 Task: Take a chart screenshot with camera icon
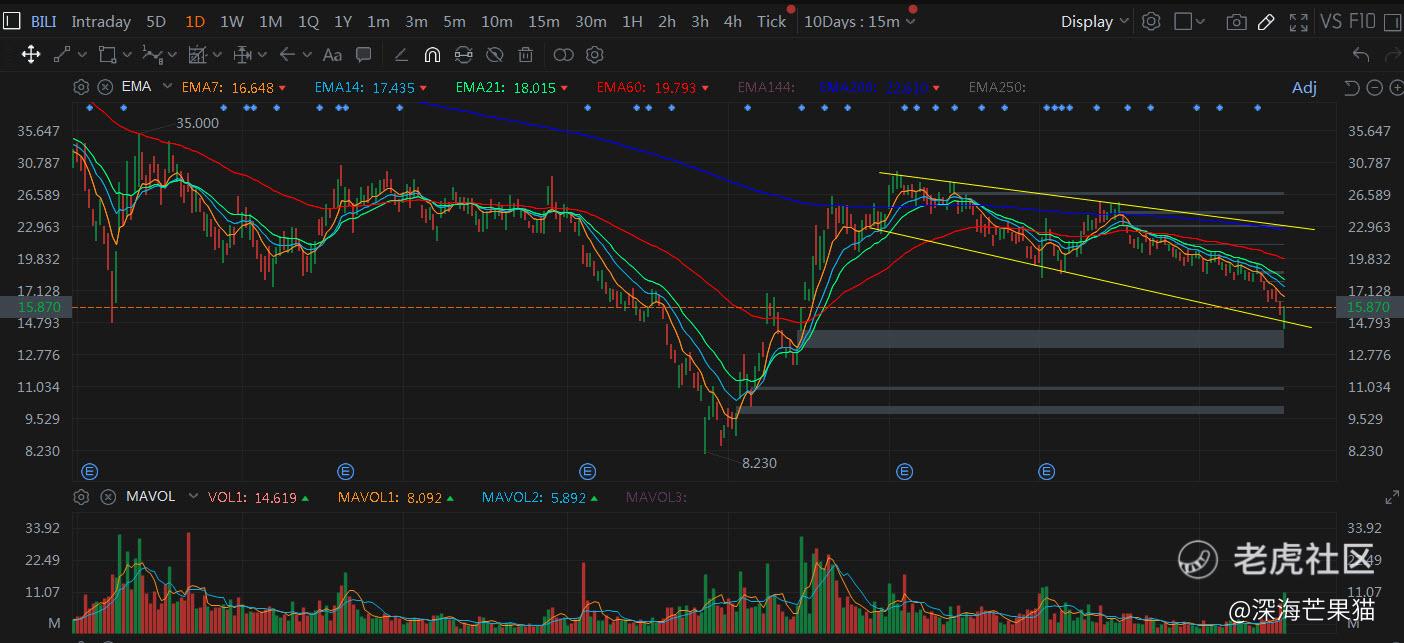(x=1237, y=21)
